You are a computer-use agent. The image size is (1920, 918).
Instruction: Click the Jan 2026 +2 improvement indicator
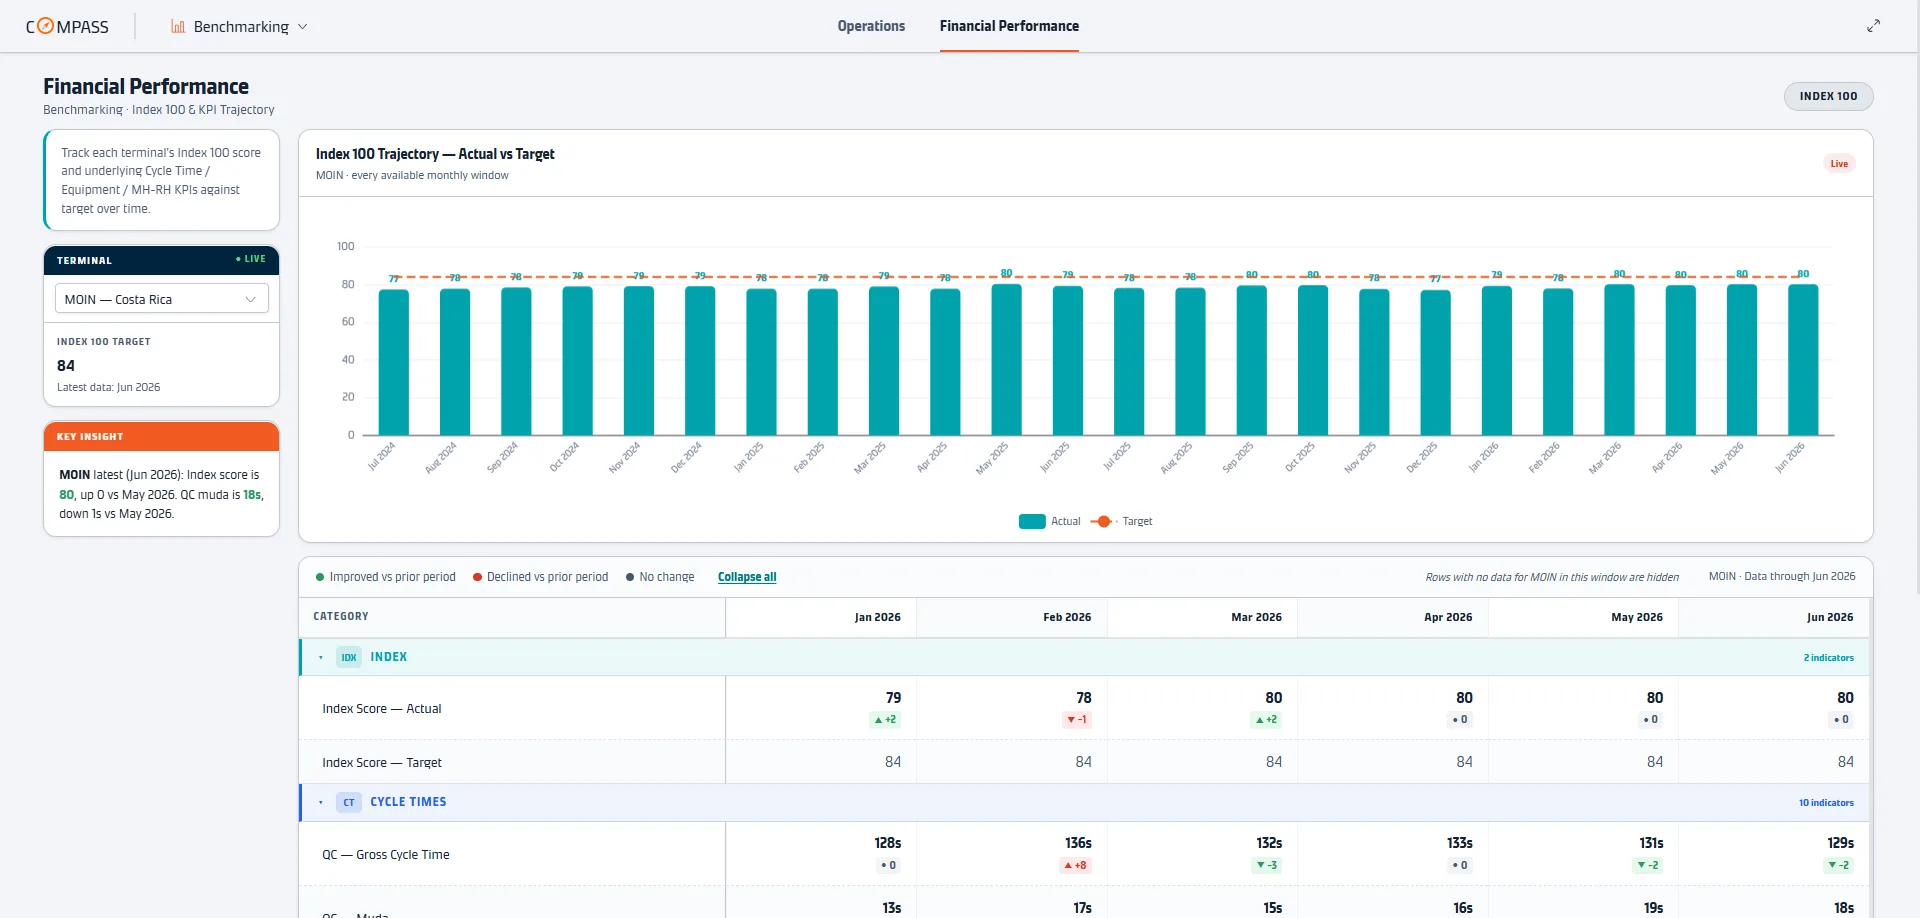click(x=885, y=719)
